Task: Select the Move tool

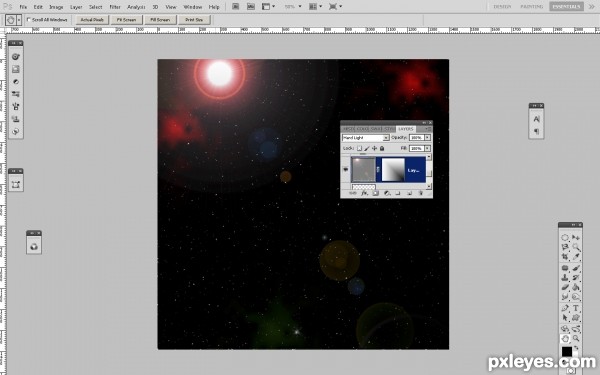Action: 576,238
